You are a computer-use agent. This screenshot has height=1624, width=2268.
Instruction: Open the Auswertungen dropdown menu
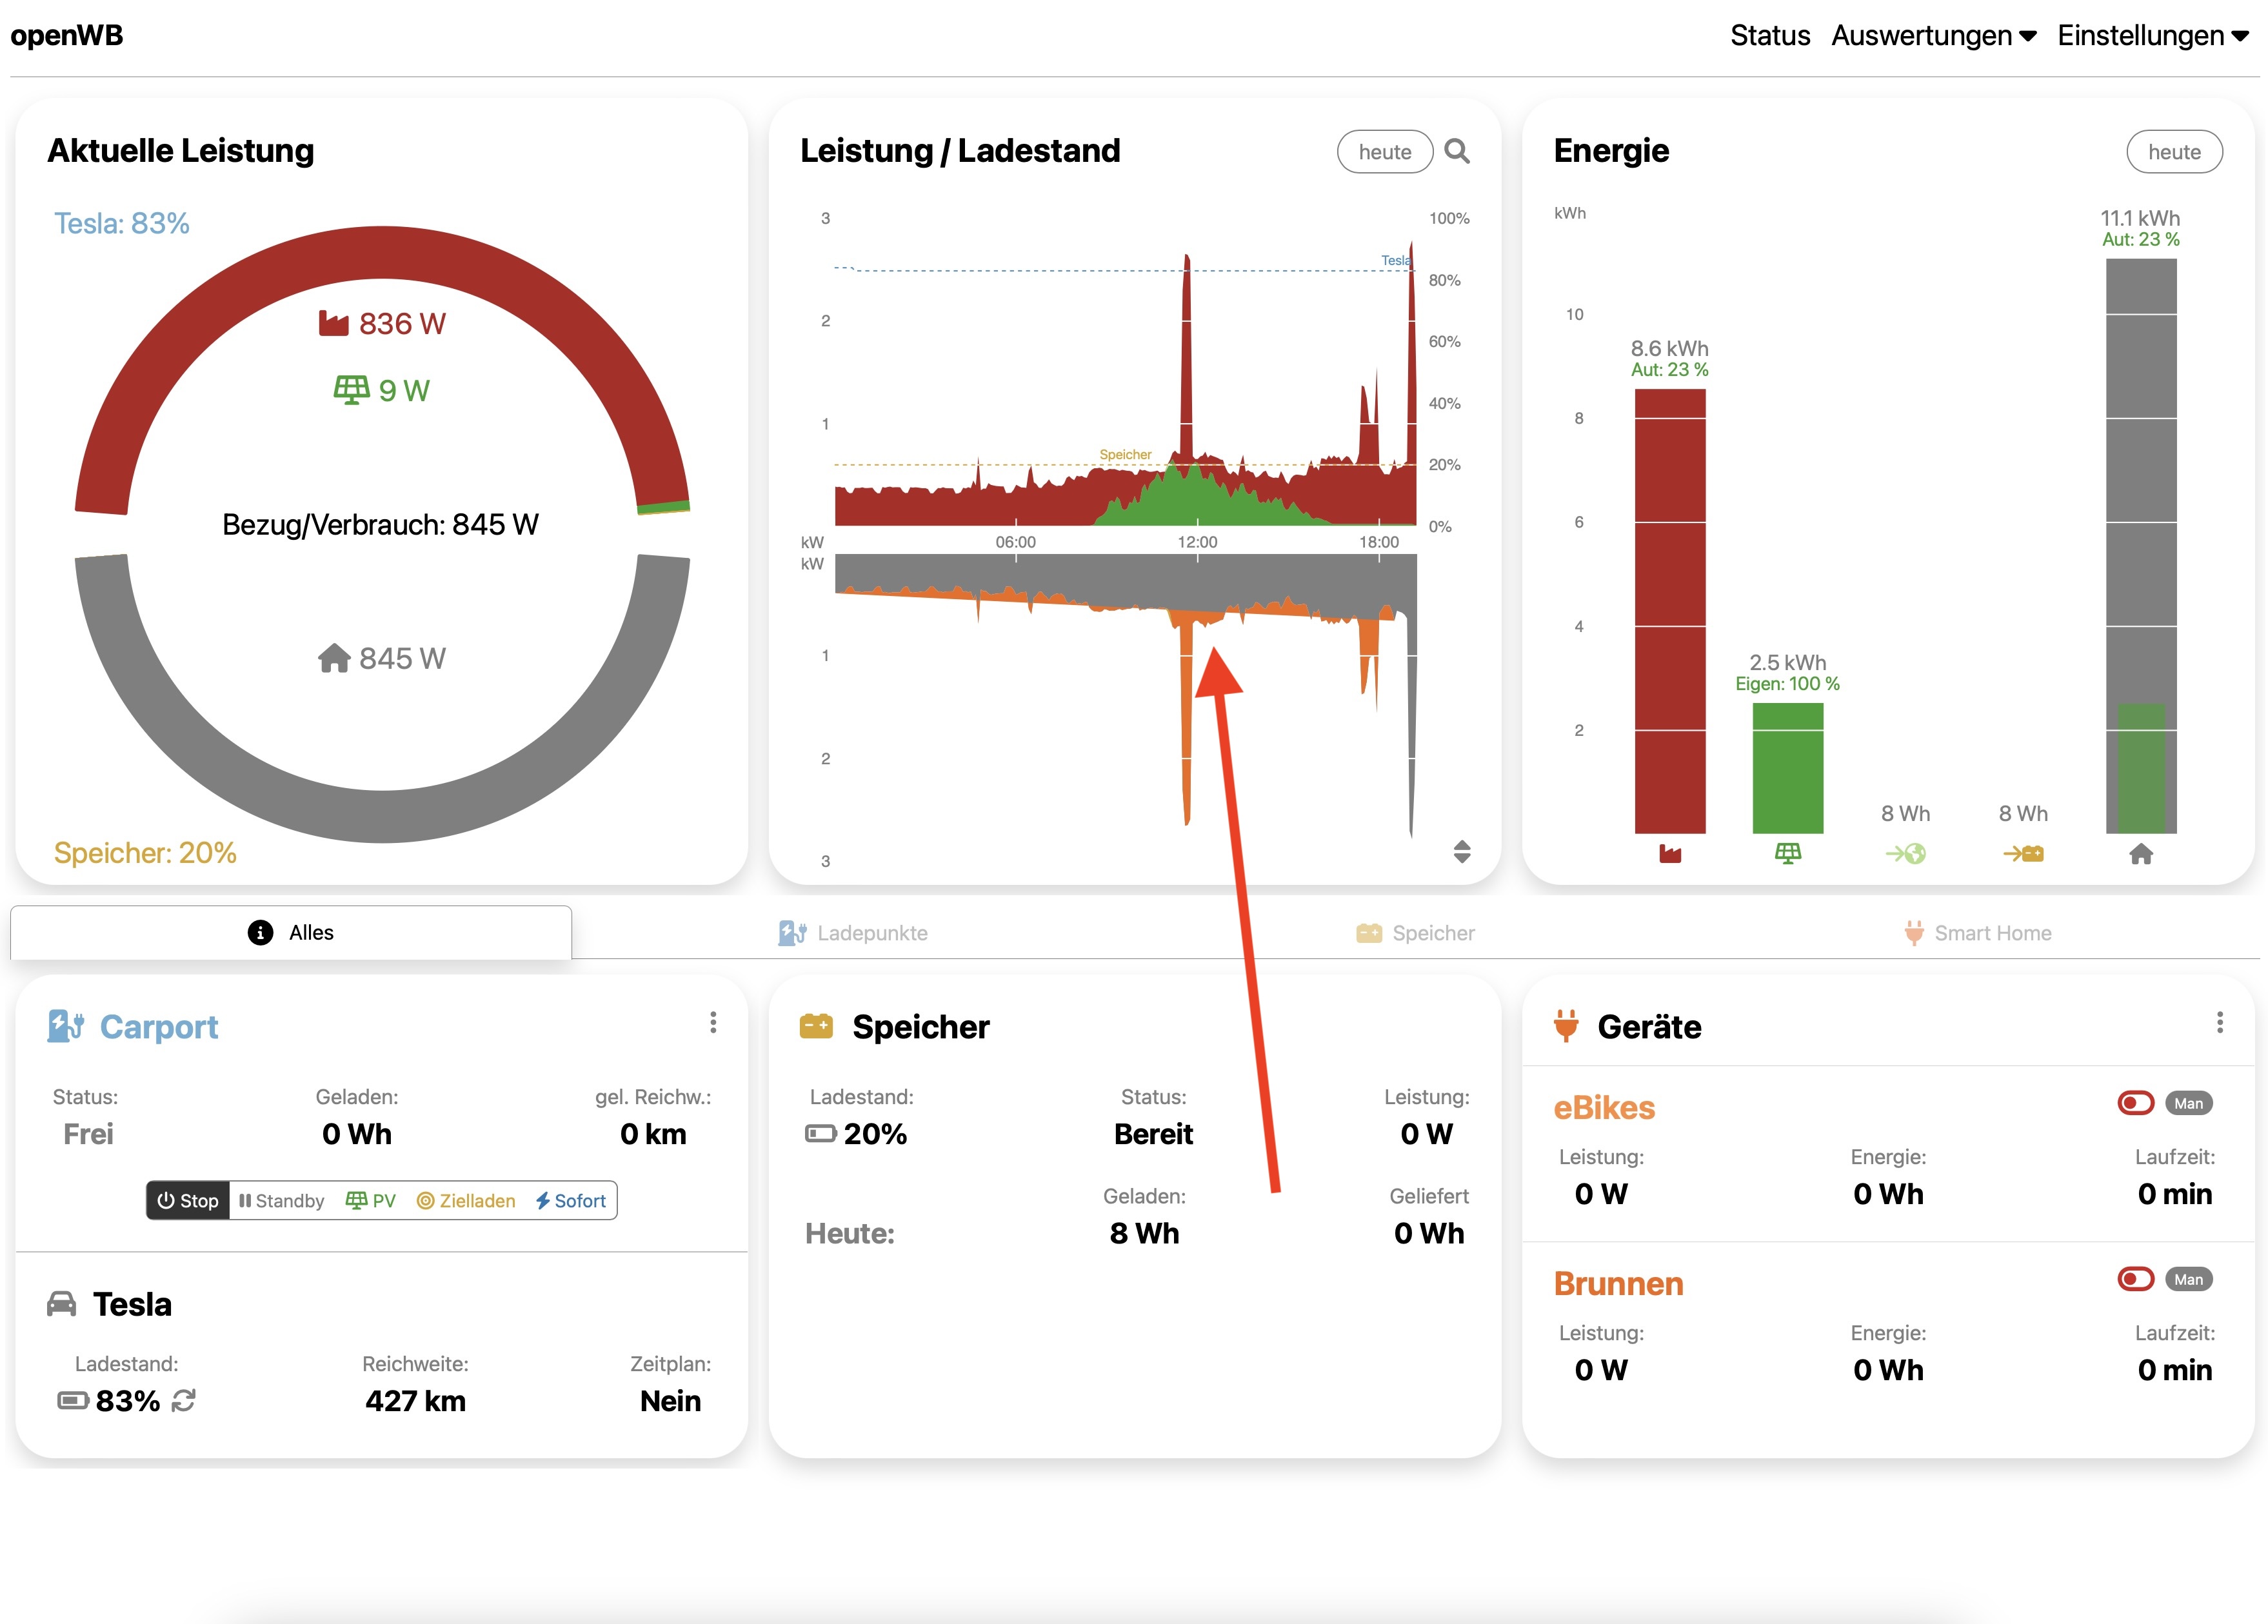click(x=1933, y=36)
